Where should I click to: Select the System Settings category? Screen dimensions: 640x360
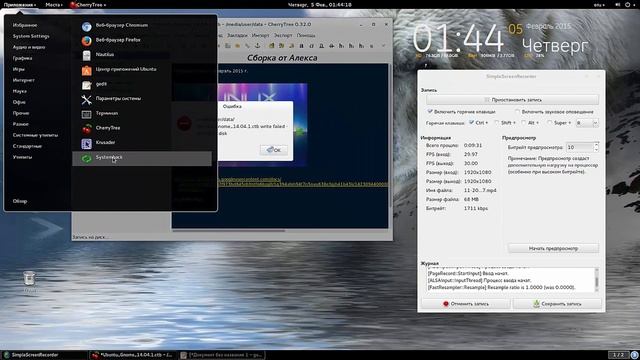click(31, 36)
